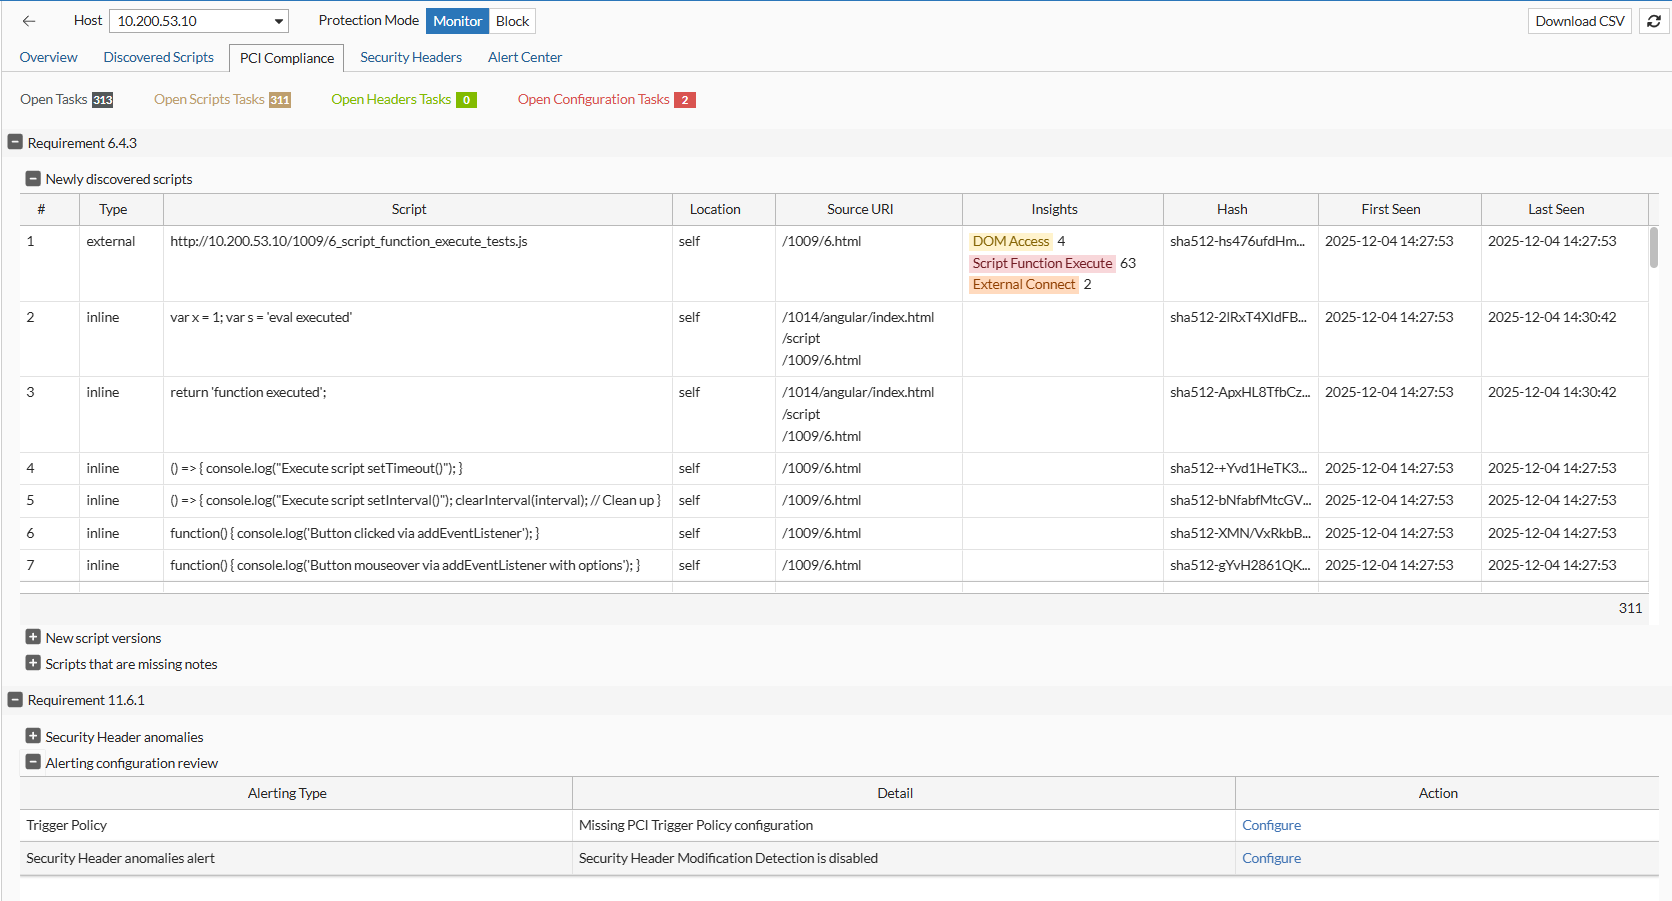
Task: Click the back arrow icon
Action: click(x=29, y=21)
